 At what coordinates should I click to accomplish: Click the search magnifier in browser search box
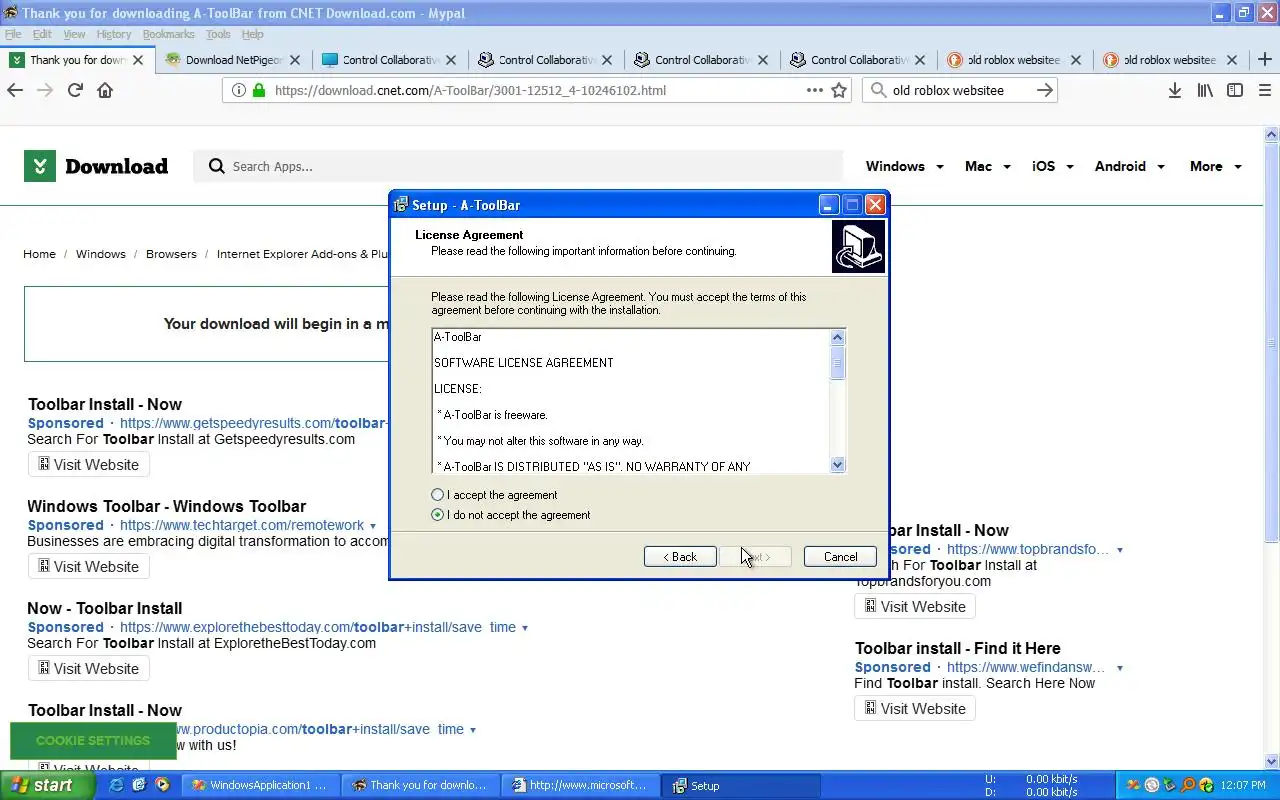point(878,90)
